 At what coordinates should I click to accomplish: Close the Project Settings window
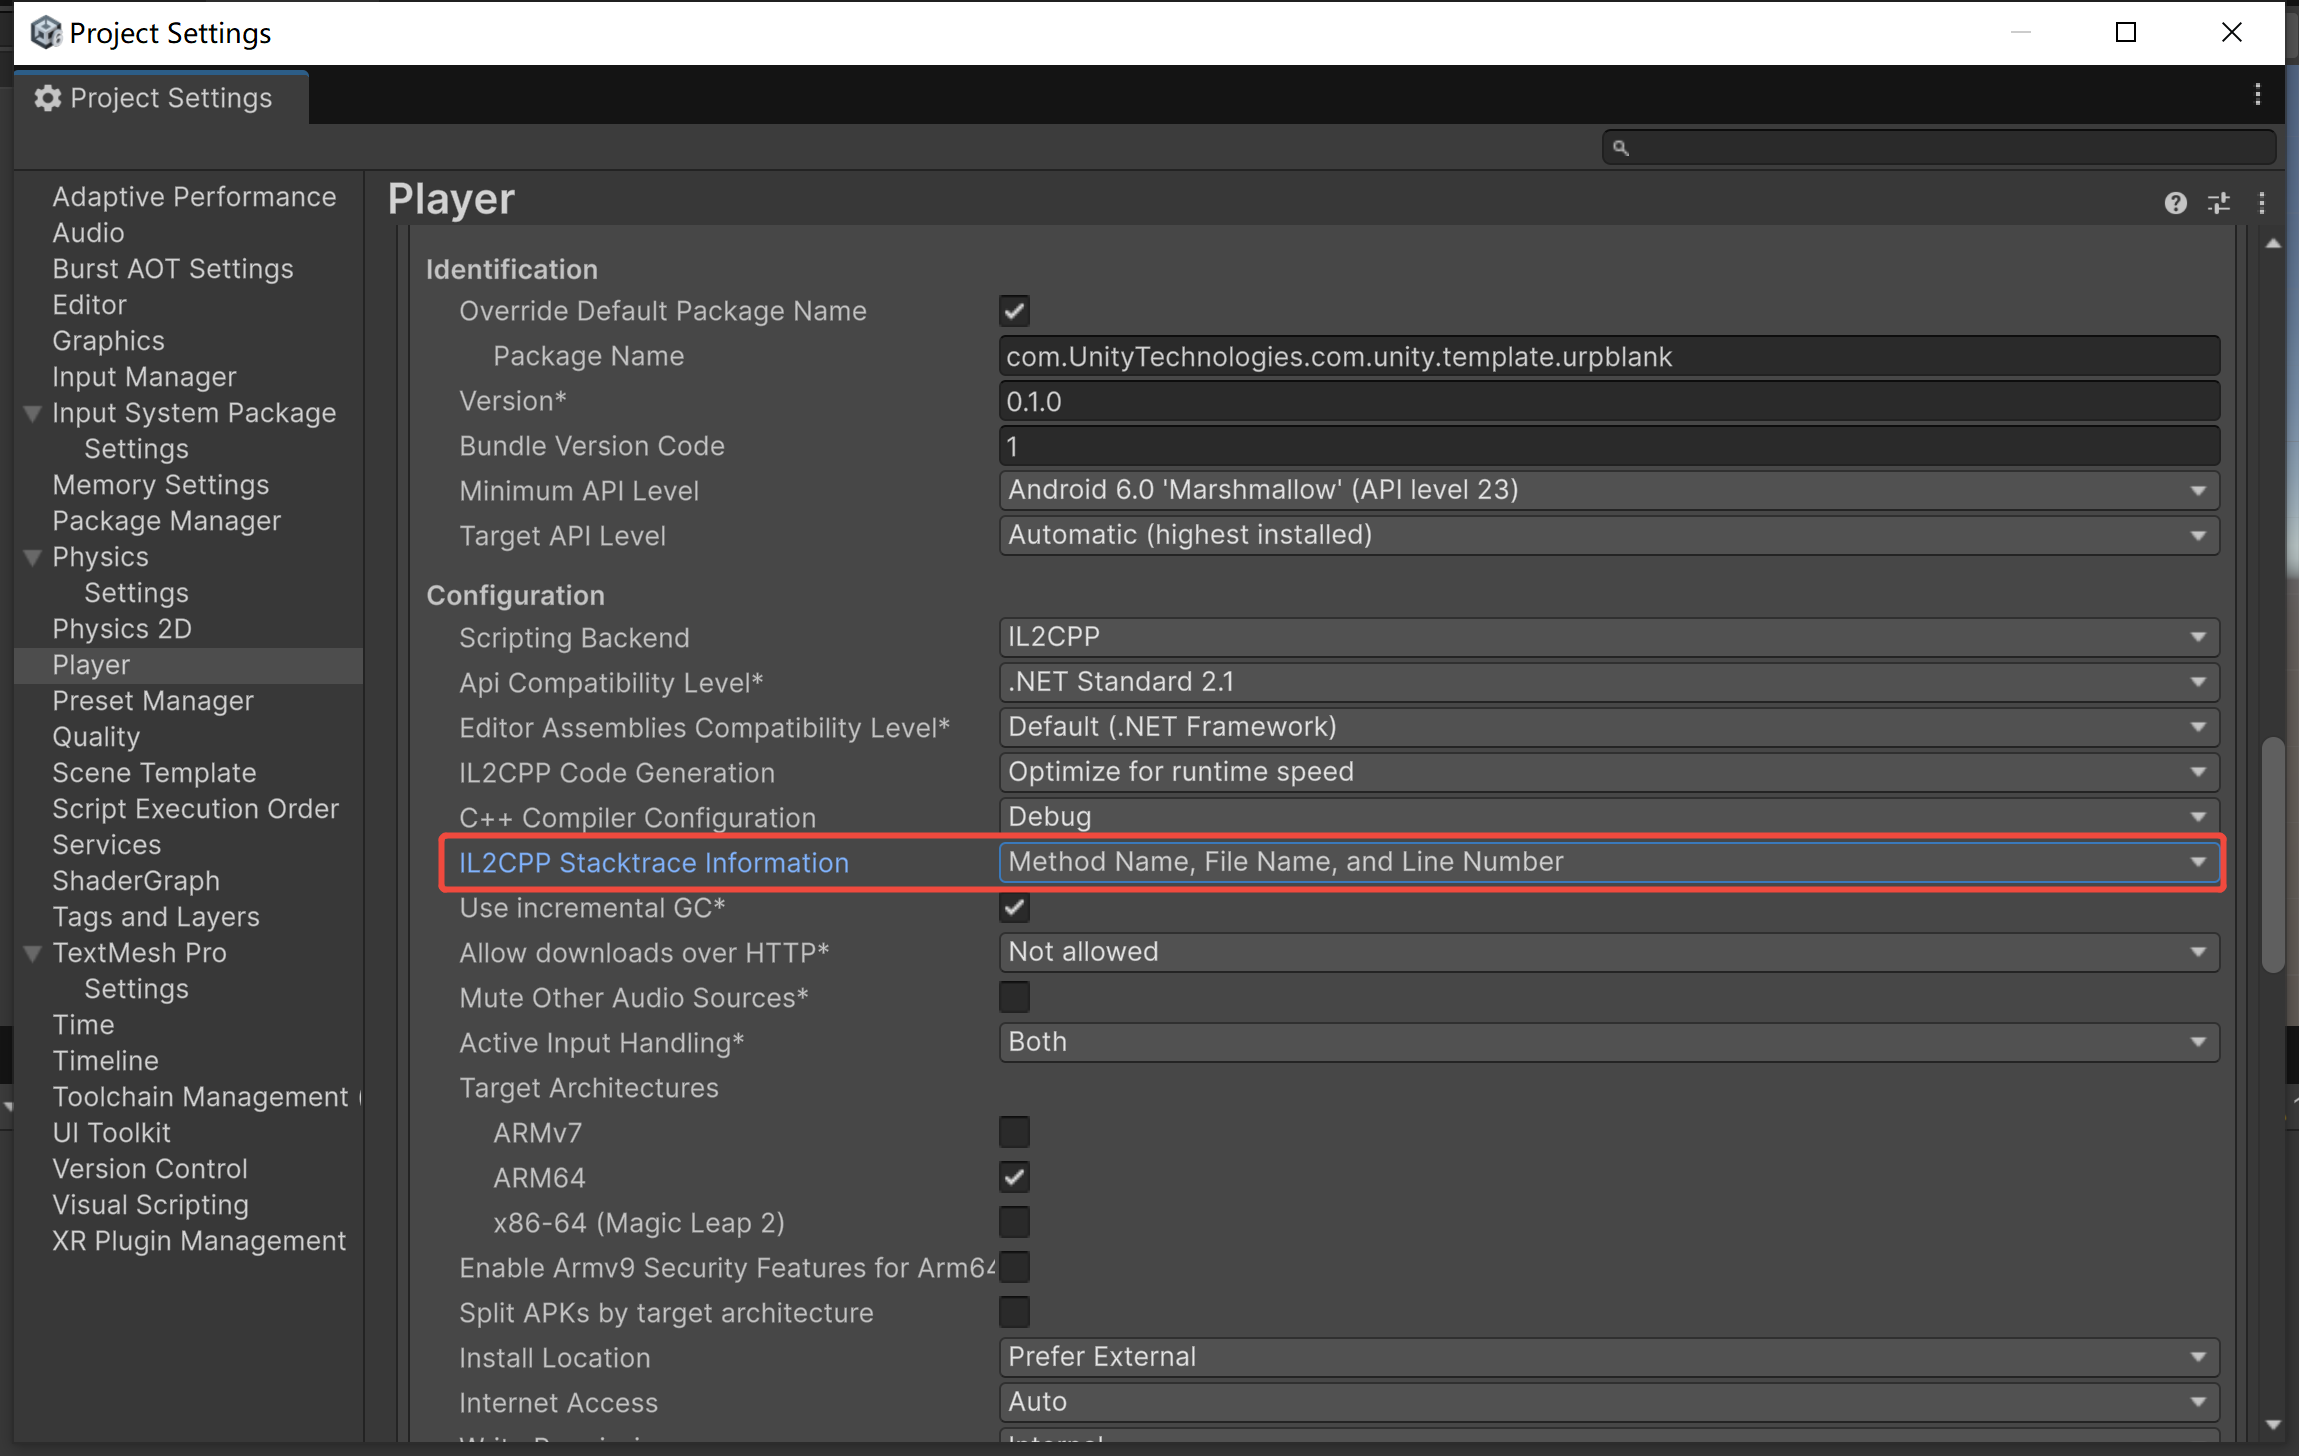pos(2231,32)
